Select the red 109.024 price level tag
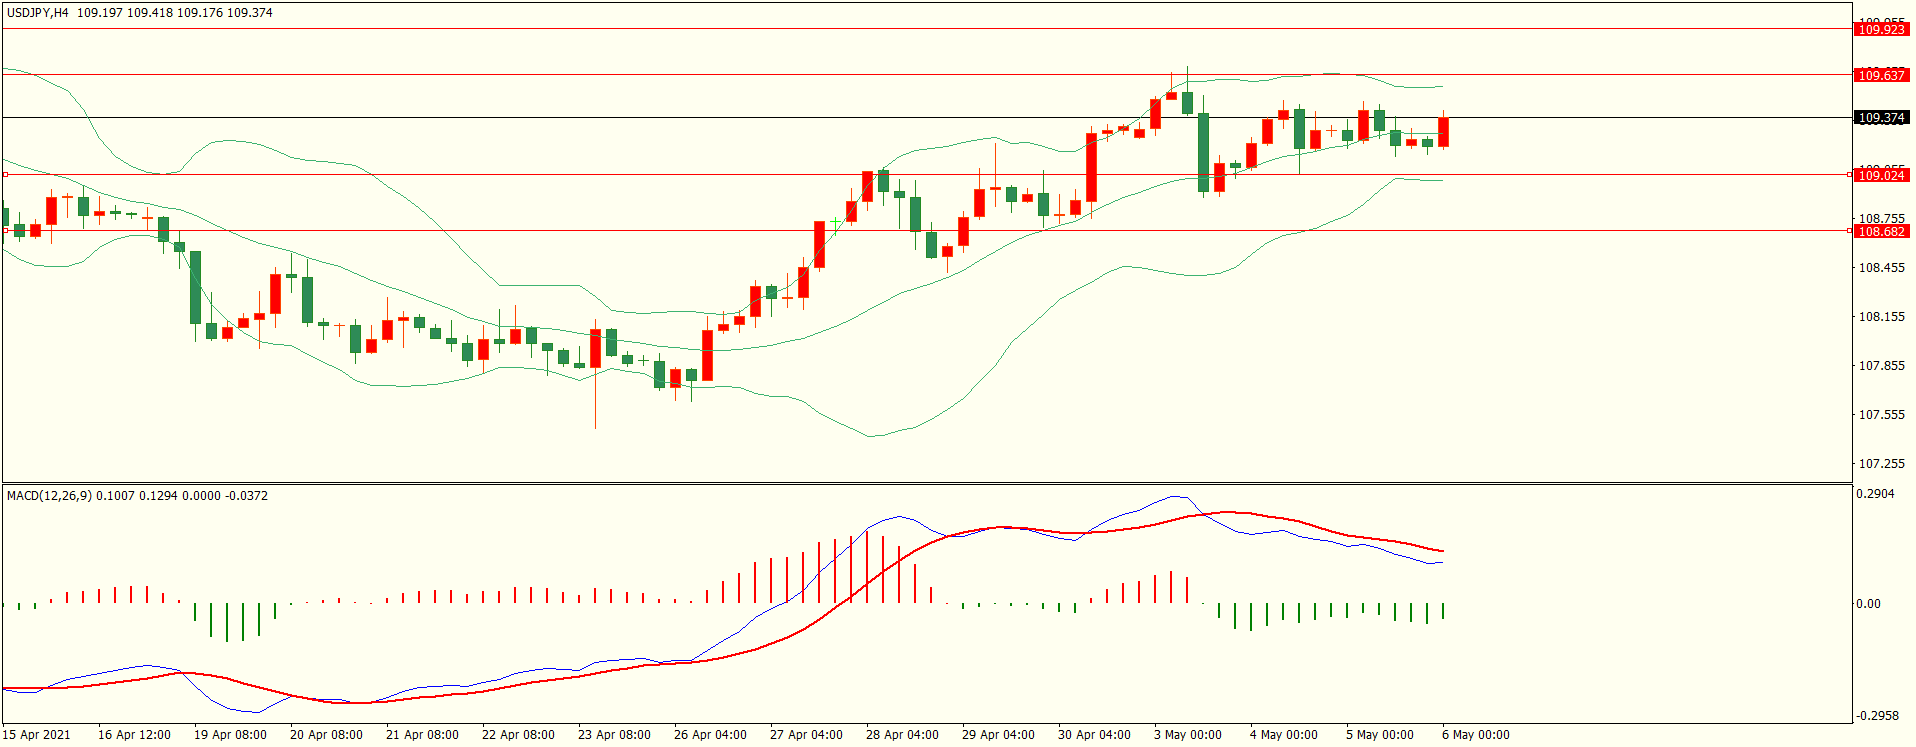 click(x=1880, y=175)
